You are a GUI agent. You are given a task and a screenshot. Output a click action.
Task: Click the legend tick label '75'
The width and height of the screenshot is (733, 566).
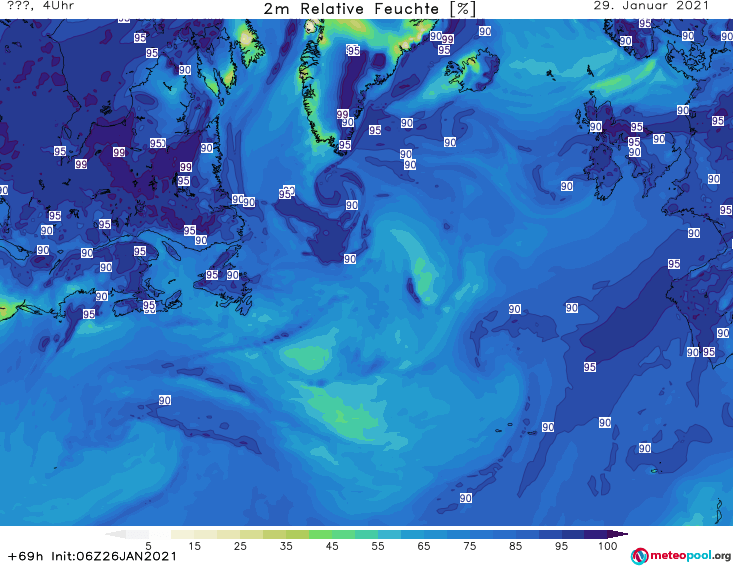click(469, 546)
